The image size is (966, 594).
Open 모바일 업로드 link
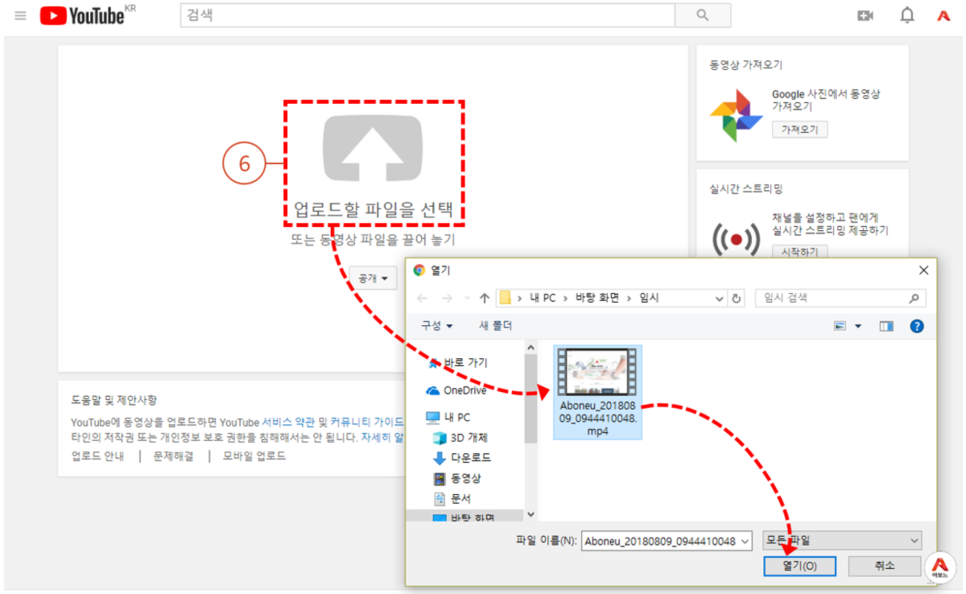click(x=254, y=456)
